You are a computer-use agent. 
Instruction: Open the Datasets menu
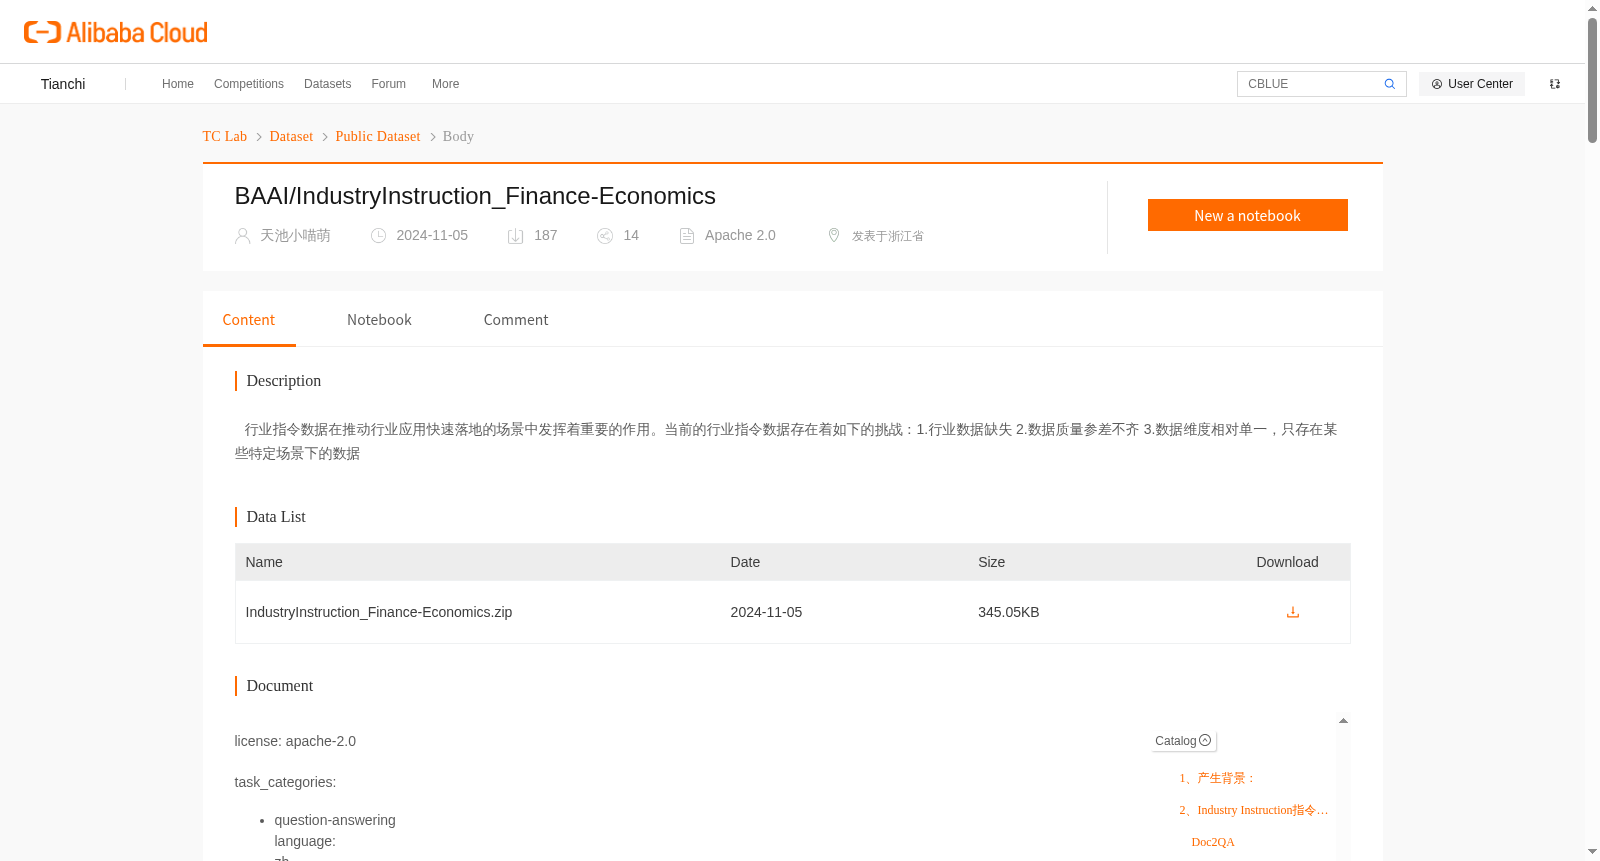(328, 84)
